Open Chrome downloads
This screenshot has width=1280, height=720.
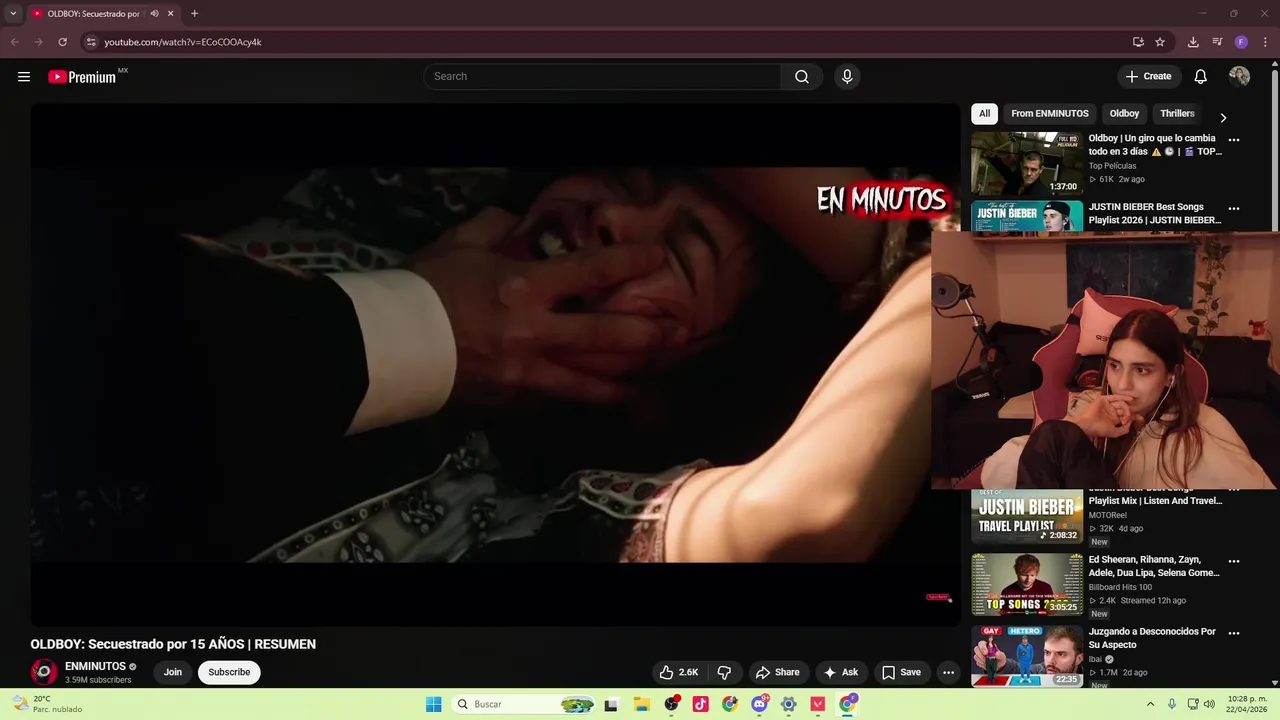[x=1193, y=42]
